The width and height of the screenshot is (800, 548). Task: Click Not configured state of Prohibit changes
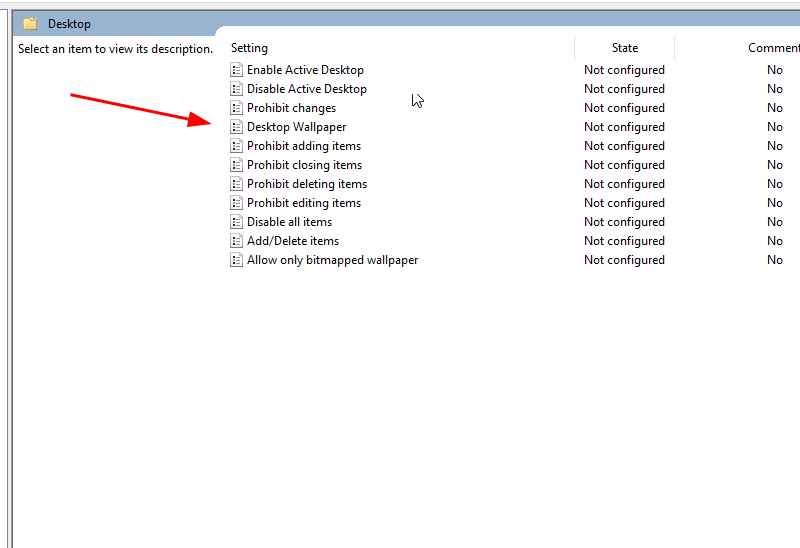(624, 108)
